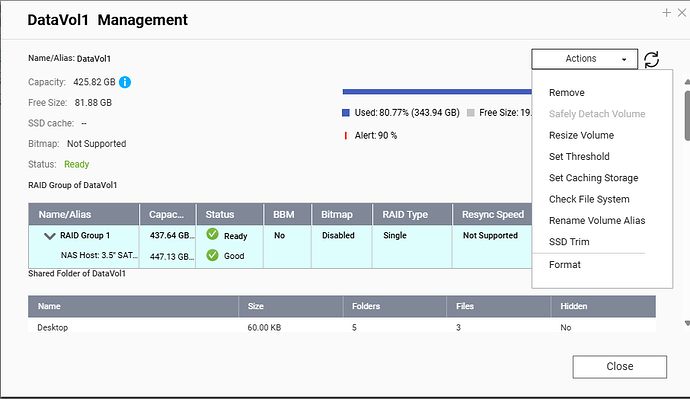Click the gray Free Size legend swatch

(470, 113)
